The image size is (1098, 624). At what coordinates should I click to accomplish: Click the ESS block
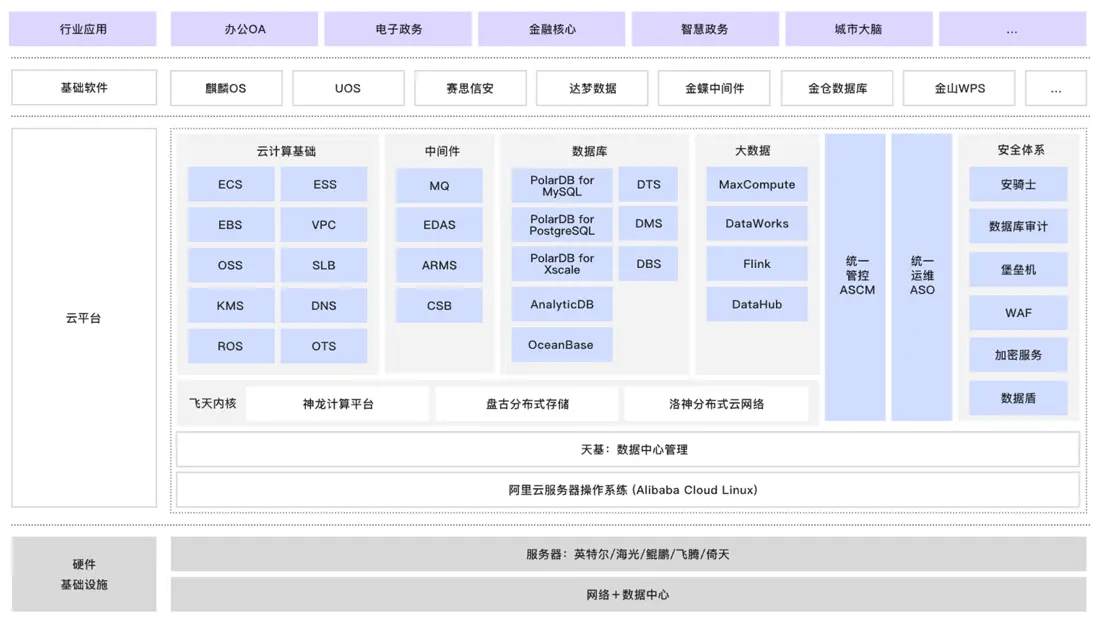(x=324, y=184)
